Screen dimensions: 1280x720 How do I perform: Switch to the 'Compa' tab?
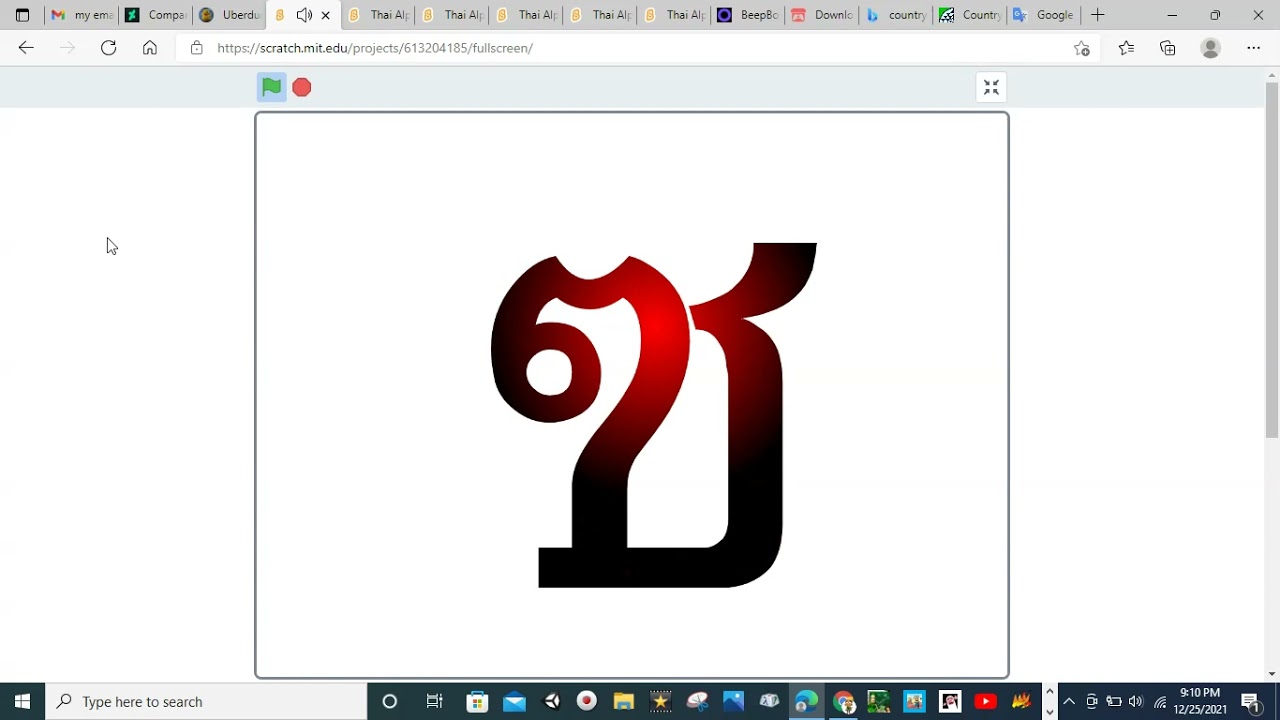(155, 15)
